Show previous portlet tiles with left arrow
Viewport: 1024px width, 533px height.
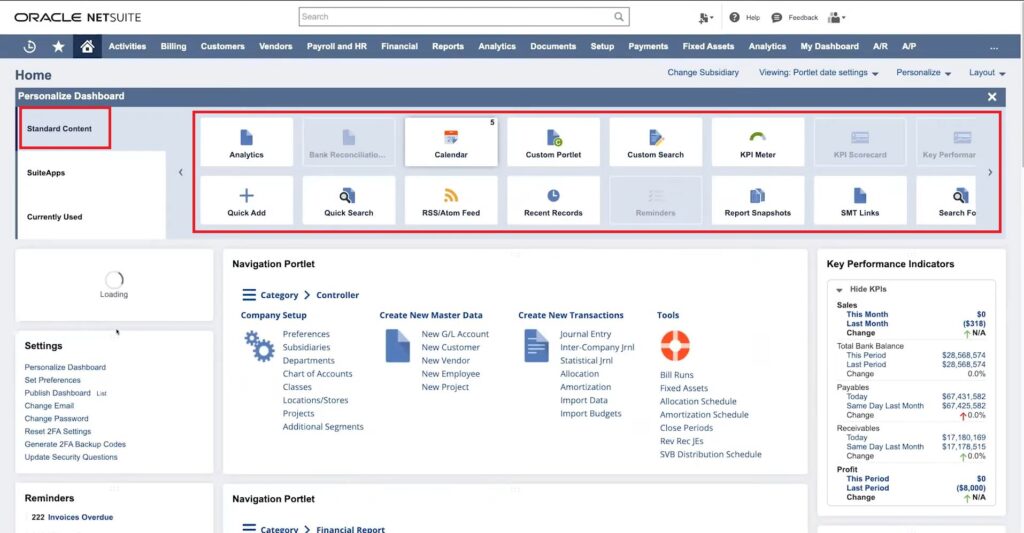181,172
